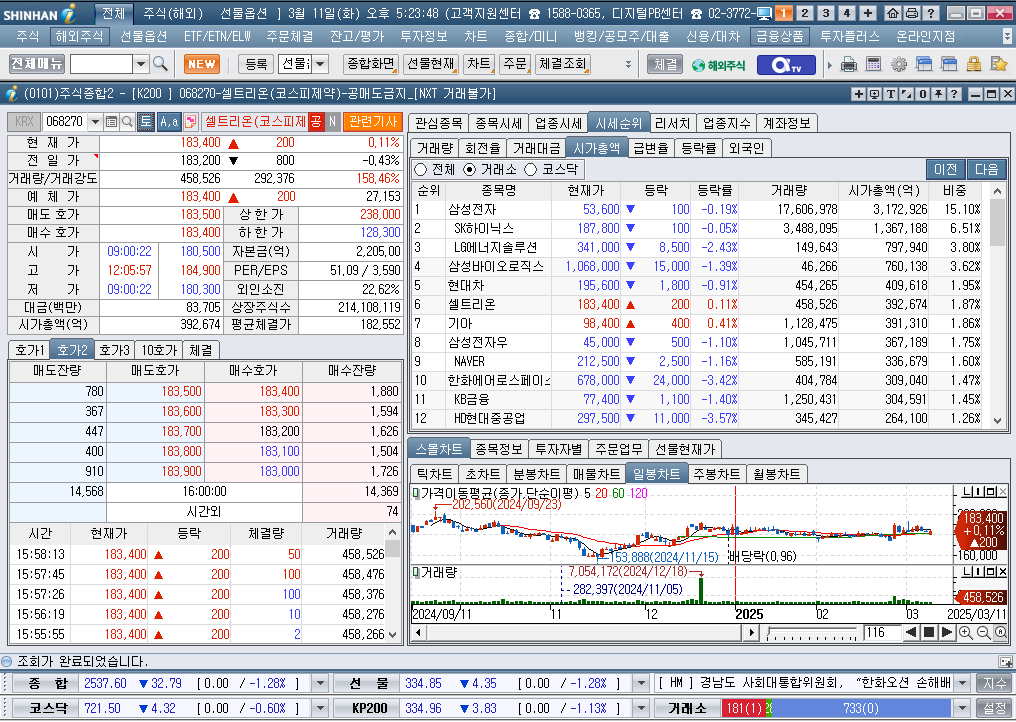
Task: Open the favorites star icon in the toolbar
Action: tap(999, 64)
